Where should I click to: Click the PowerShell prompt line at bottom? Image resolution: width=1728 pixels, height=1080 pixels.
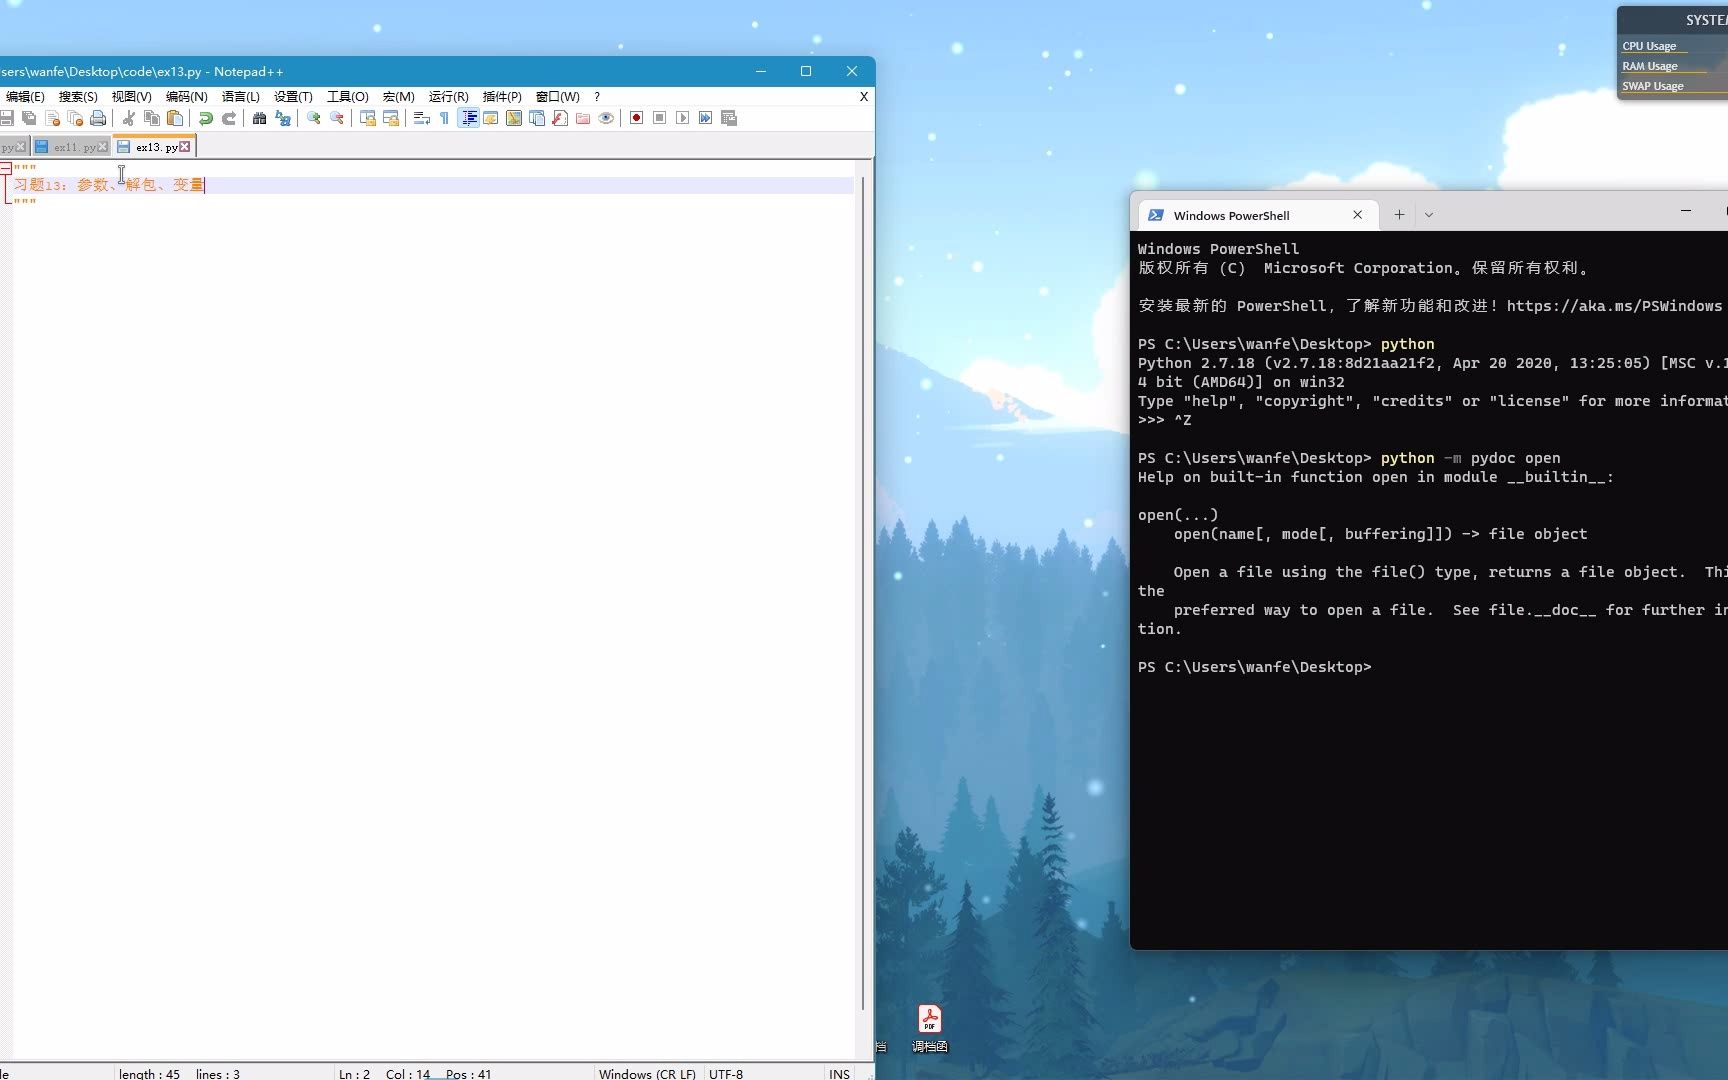point(1254,667)
